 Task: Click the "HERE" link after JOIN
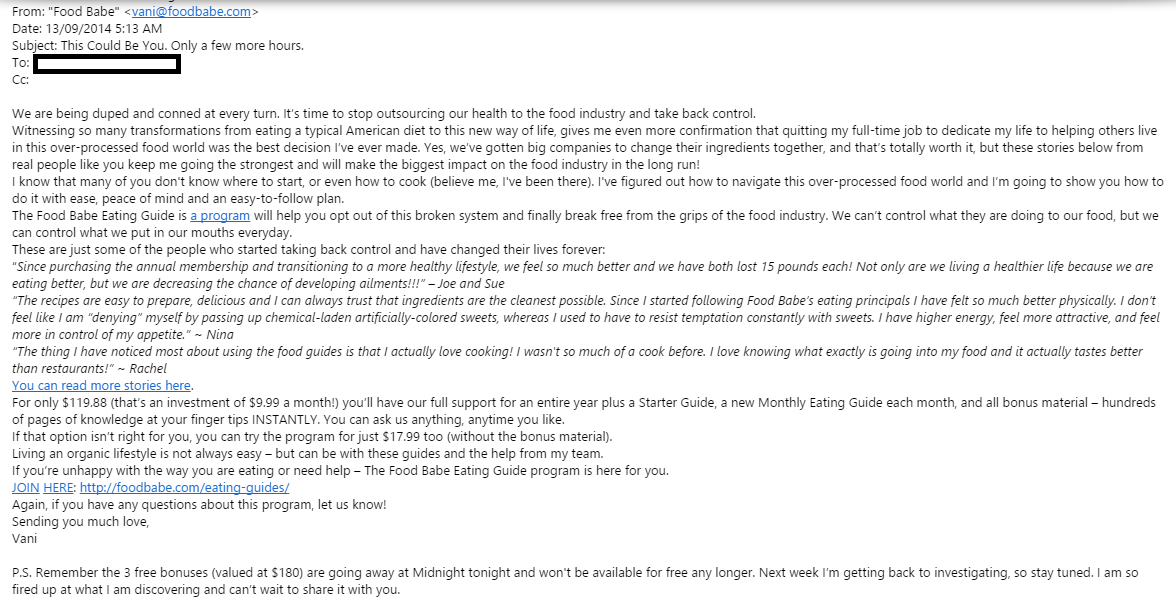point(58,487)
